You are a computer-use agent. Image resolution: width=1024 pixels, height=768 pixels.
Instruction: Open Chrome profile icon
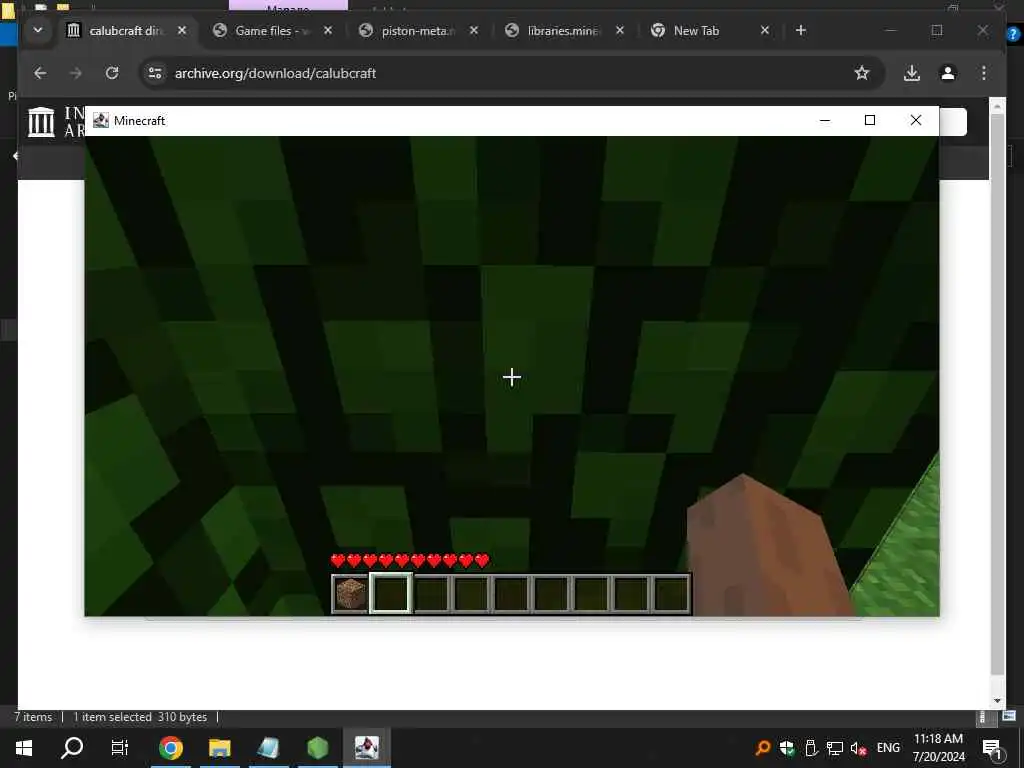[948, 73]
